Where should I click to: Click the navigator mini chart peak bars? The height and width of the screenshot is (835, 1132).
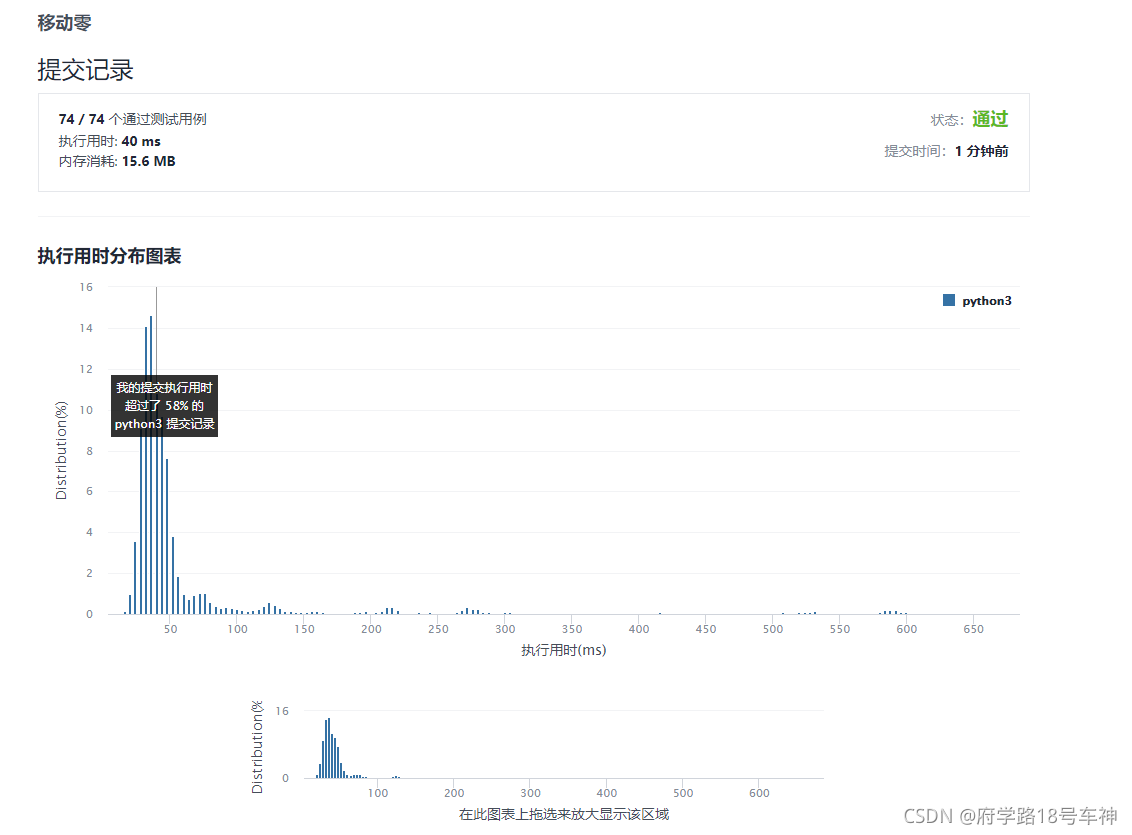[328, 748]
